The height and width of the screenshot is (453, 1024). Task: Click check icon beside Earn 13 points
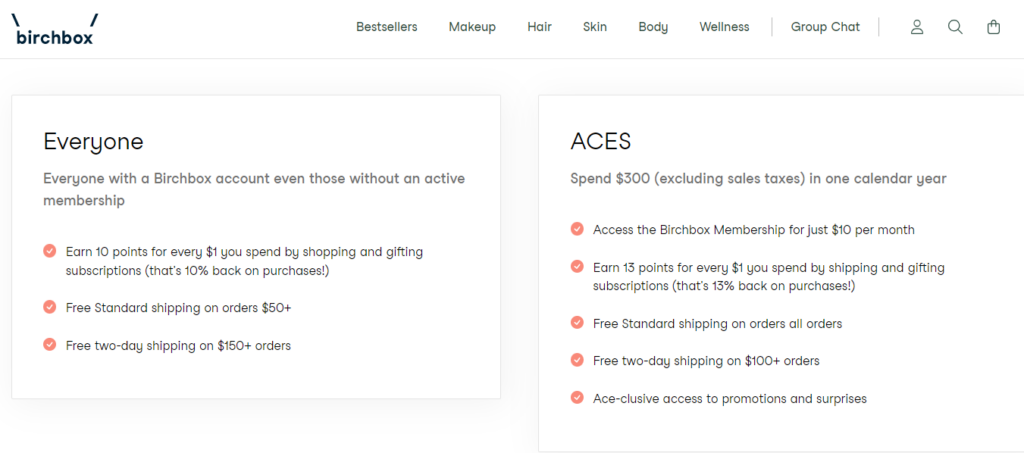pyautogui.click(x=577, y=266)
